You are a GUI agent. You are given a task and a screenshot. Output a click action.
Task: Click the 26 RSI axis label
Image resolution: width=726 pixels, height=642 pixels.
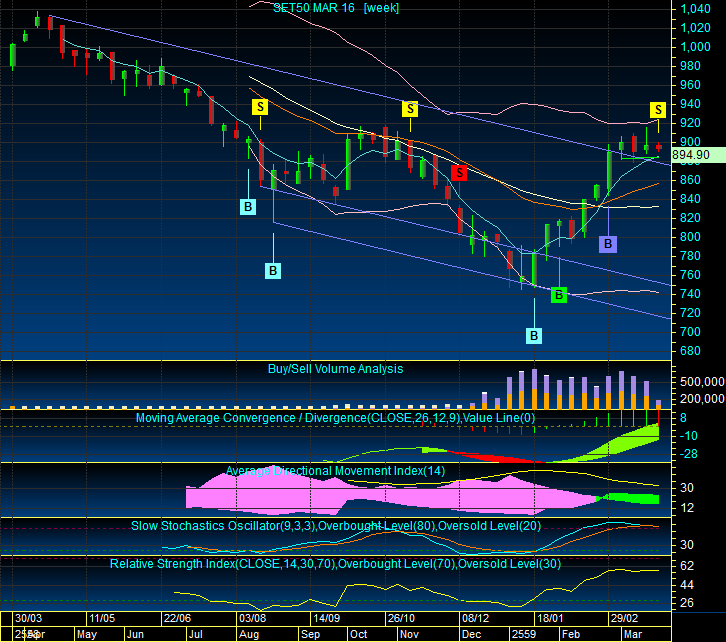[x=687, y=603]
